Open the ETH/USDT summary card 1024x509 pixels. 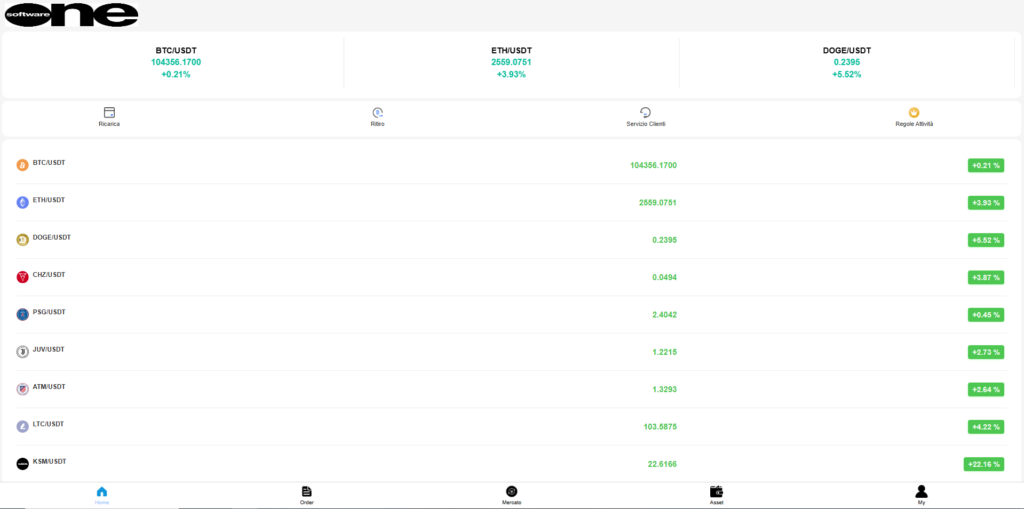coord(511,62)
